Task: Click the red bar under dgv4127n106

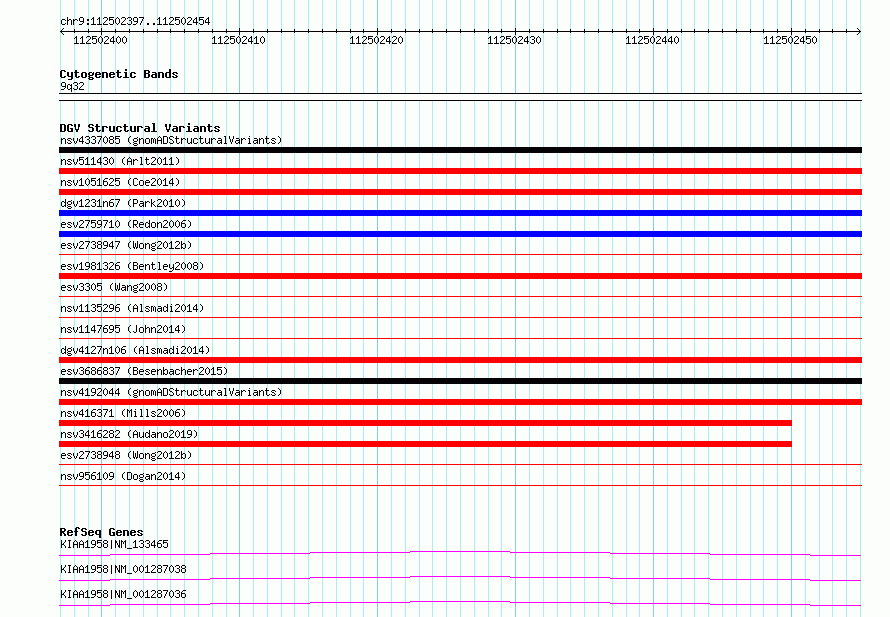Action: 460,360
